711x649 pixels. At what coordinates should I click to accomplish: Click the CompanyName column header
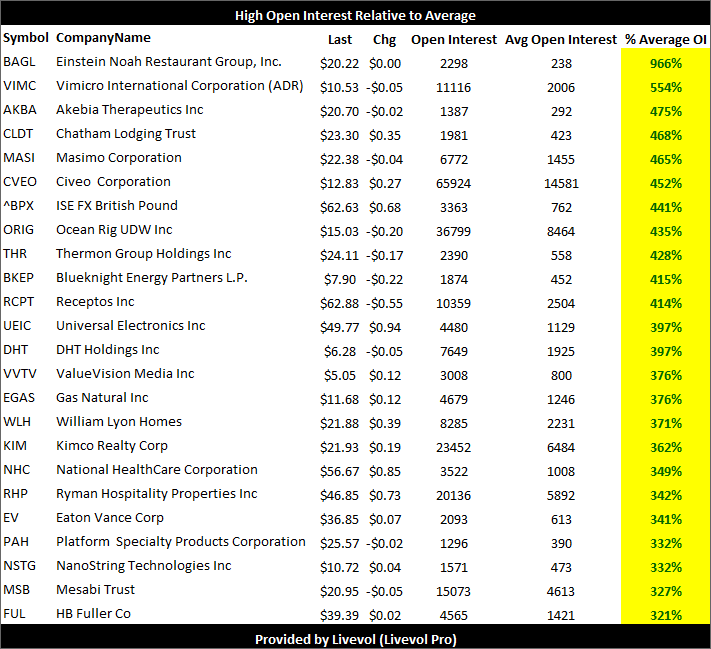103,38
